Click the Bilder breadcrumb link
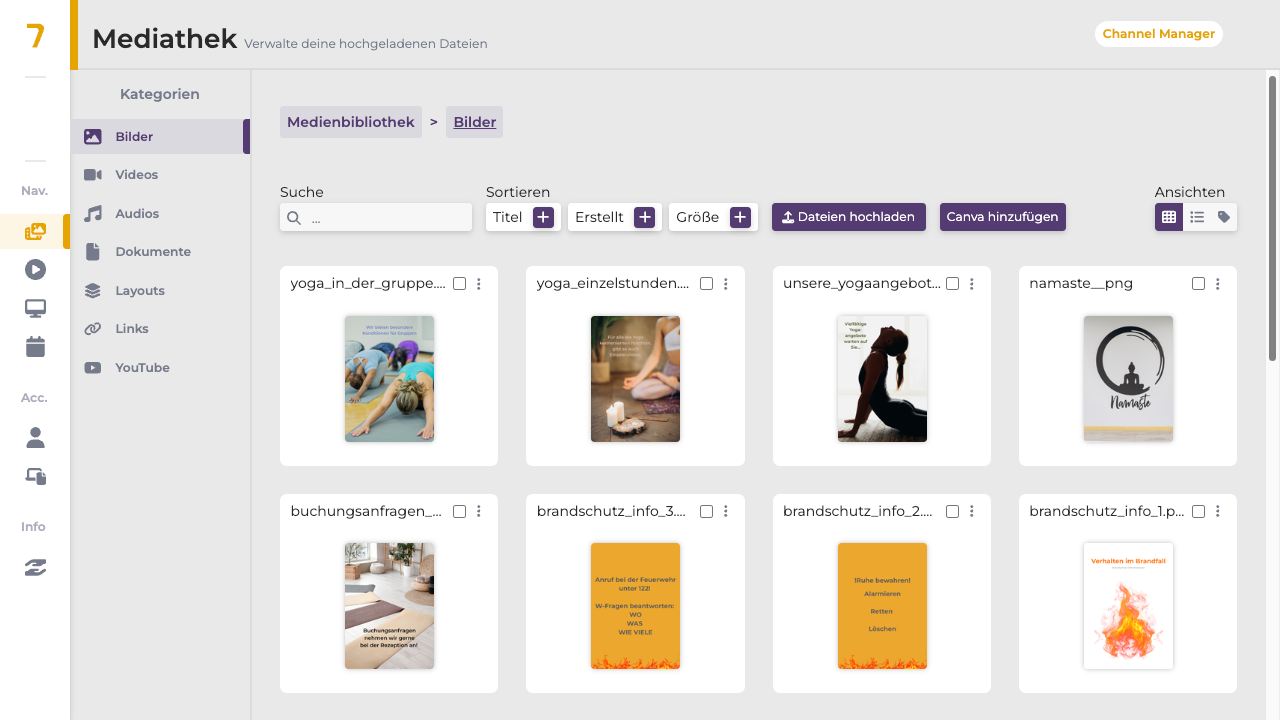The height and width of the screenshot is (720, 1280). [x=475, y=122]
